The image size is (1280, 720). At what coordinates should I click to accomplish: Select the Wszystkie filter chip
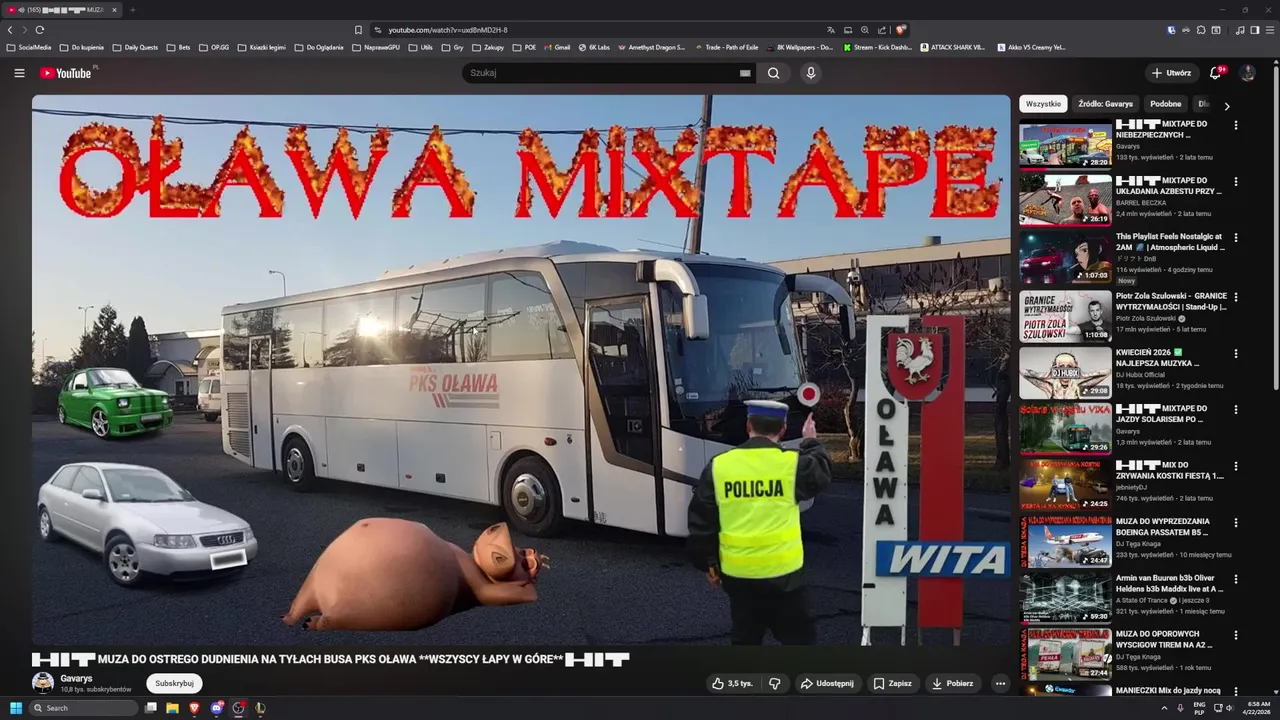[x=1043, y=104]
